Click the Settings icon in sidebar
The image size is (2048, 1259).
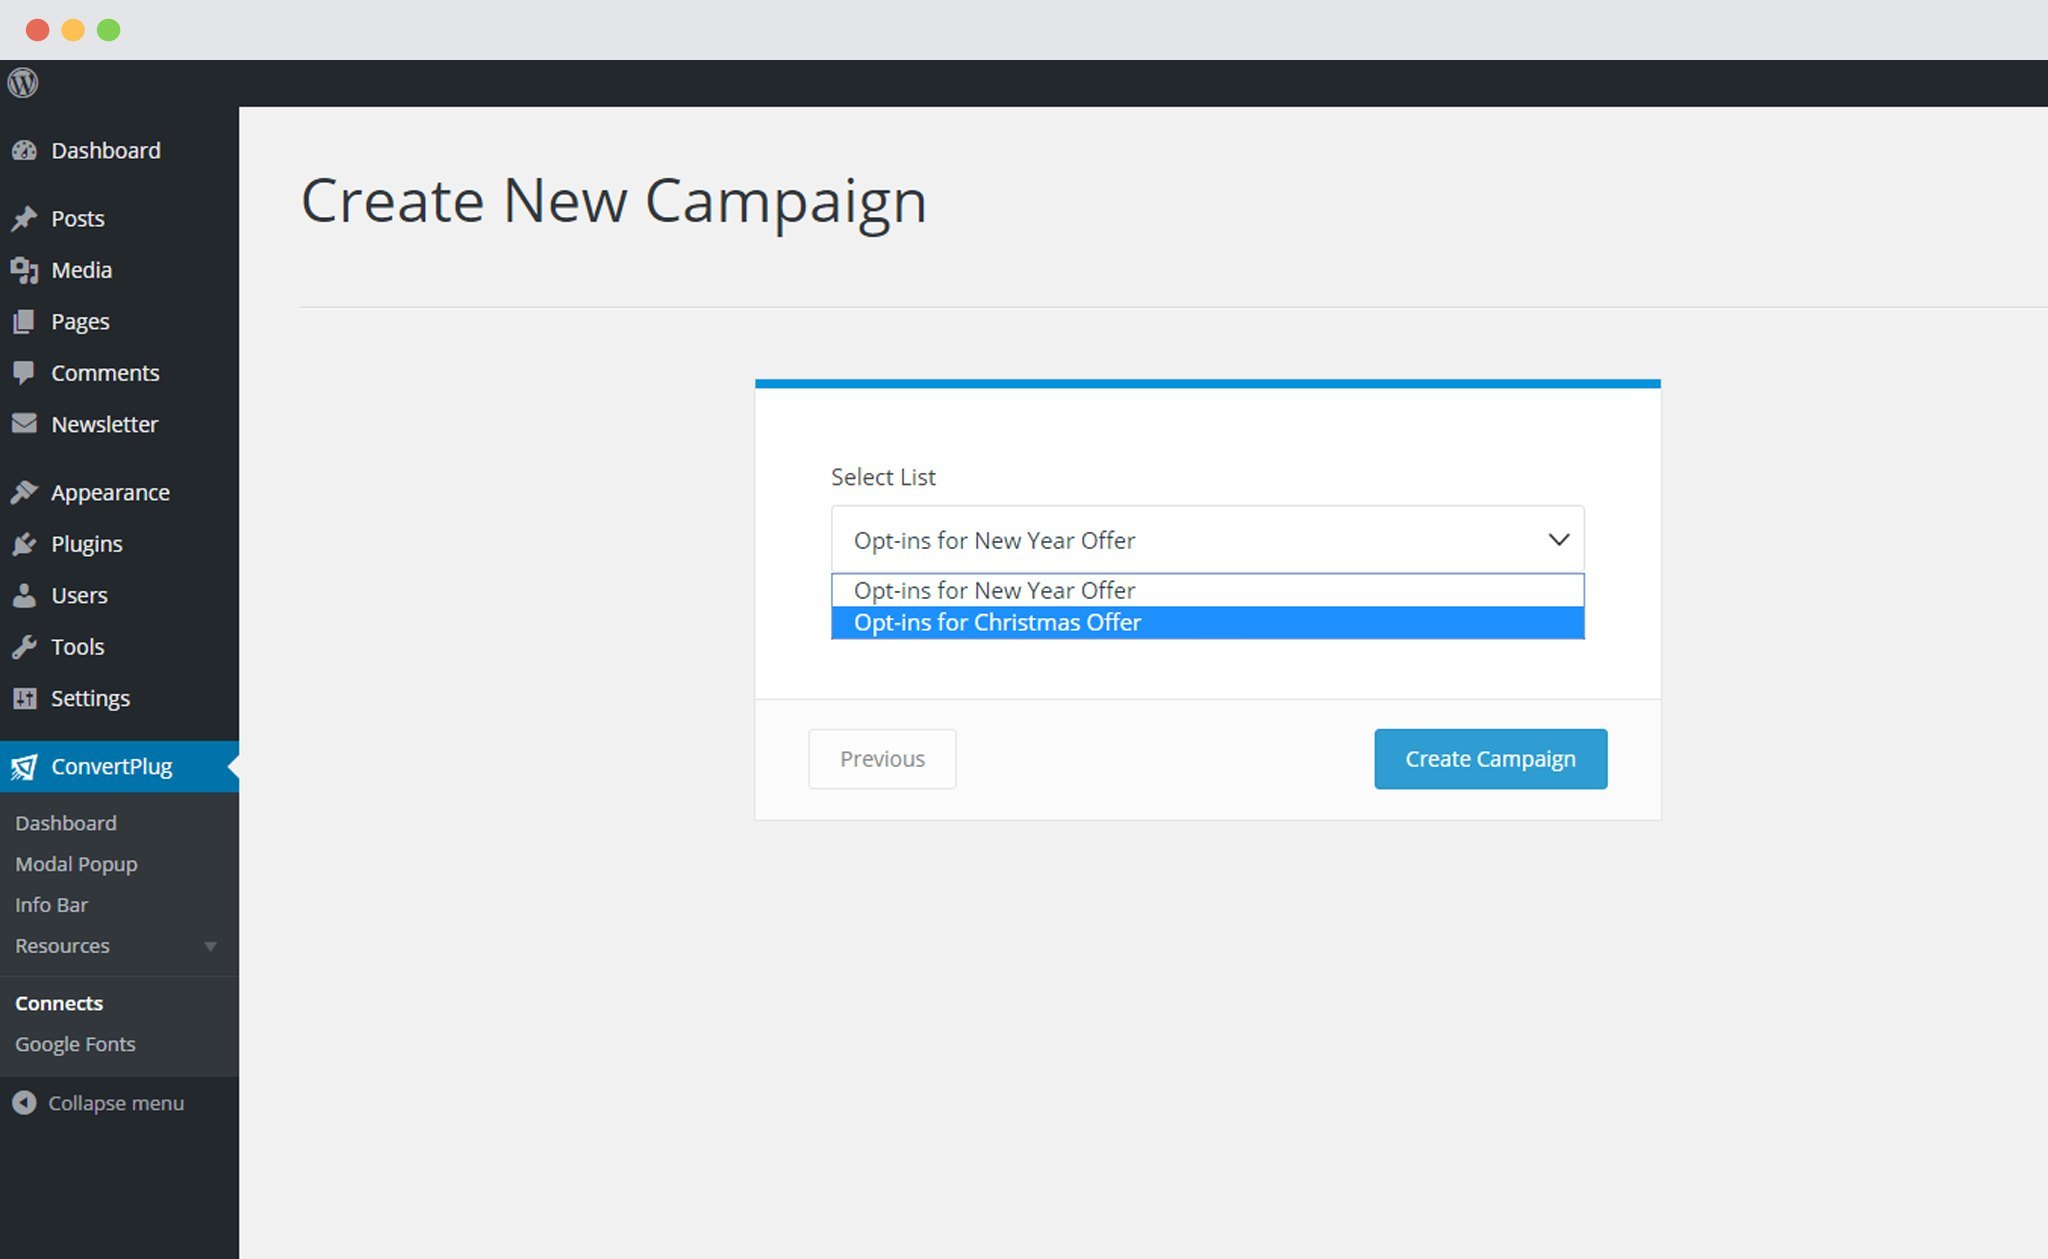coord(25,697)
